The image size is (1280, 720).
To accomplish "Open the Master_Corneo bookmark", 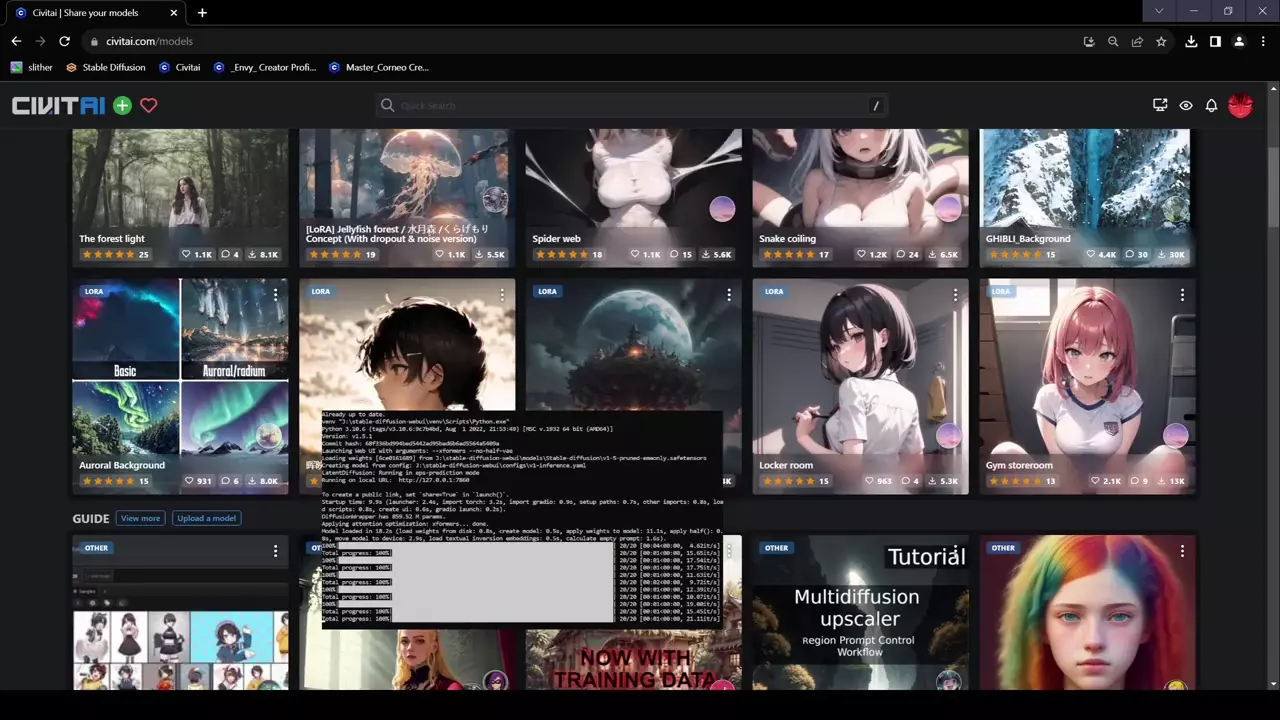I will 378,67.
